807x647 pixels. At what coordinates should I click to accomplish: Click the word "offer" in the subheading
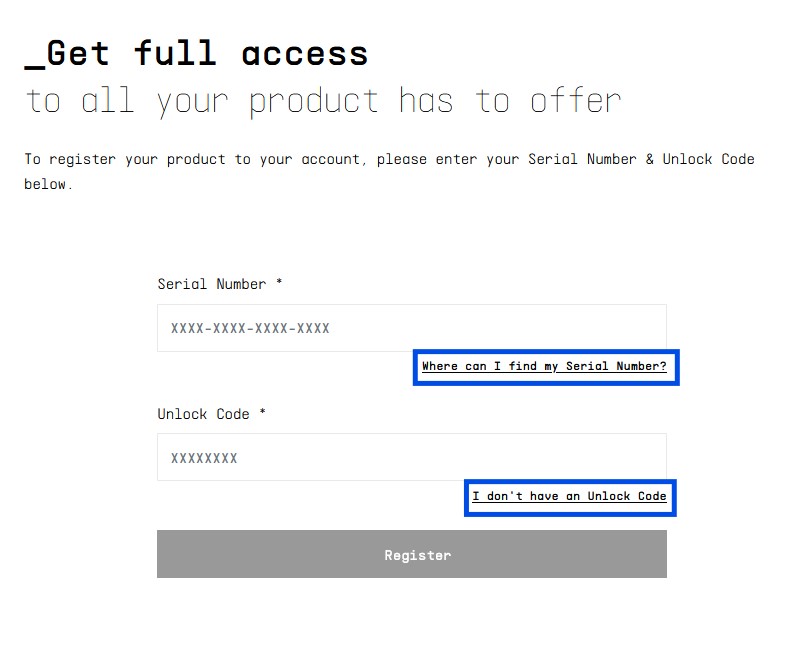click(x=576, y=101)
